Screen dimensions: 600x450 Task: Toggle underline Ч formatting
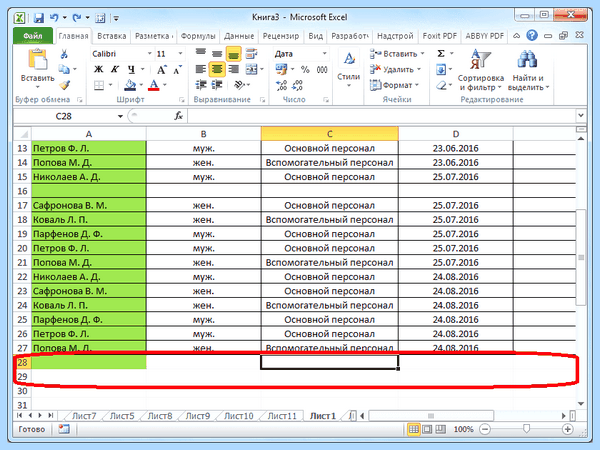point(131,69)
